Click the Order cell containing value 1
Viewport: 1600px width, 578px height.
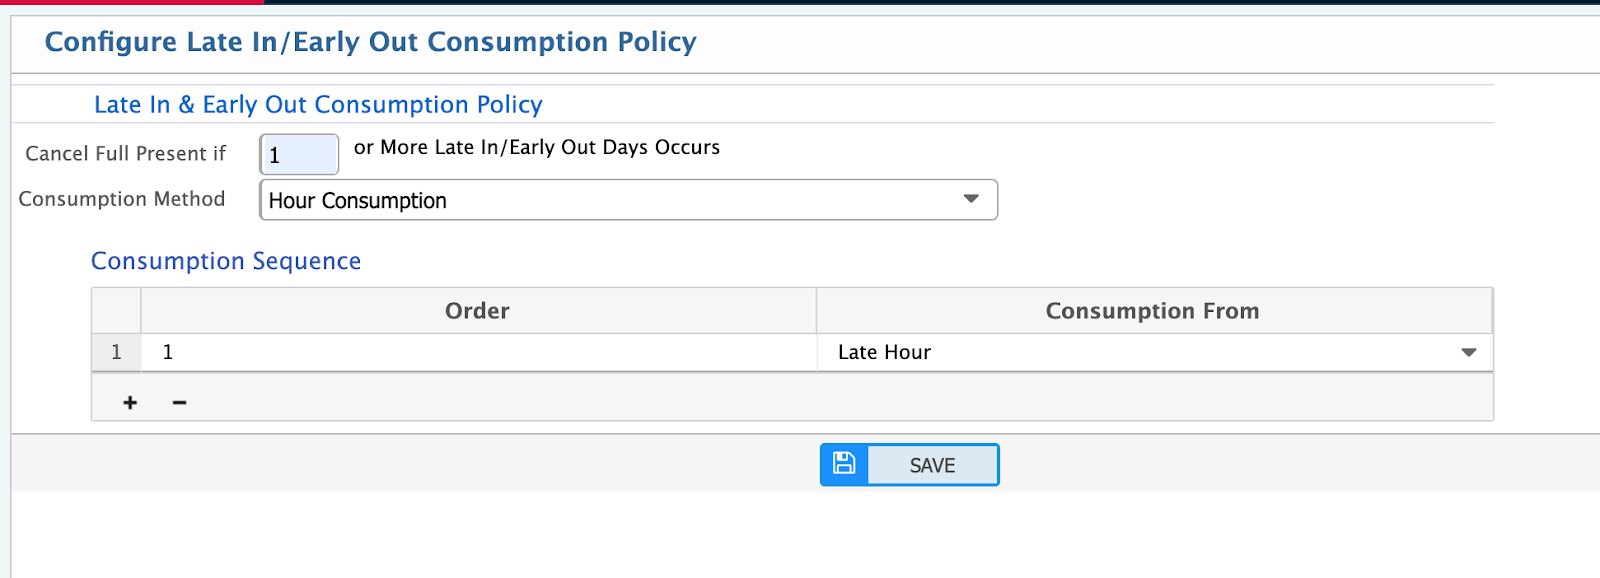[x=400, y=352]
